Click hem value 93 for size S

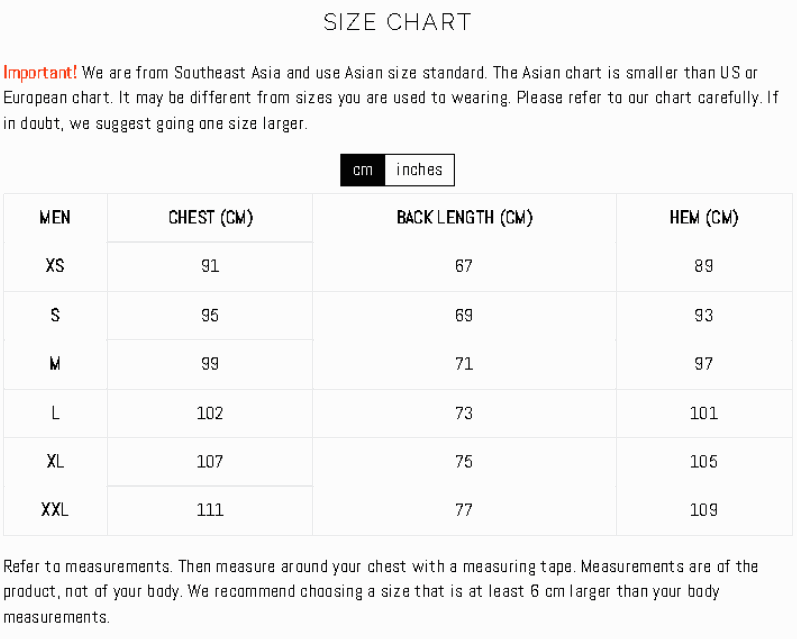coord(703,315)
